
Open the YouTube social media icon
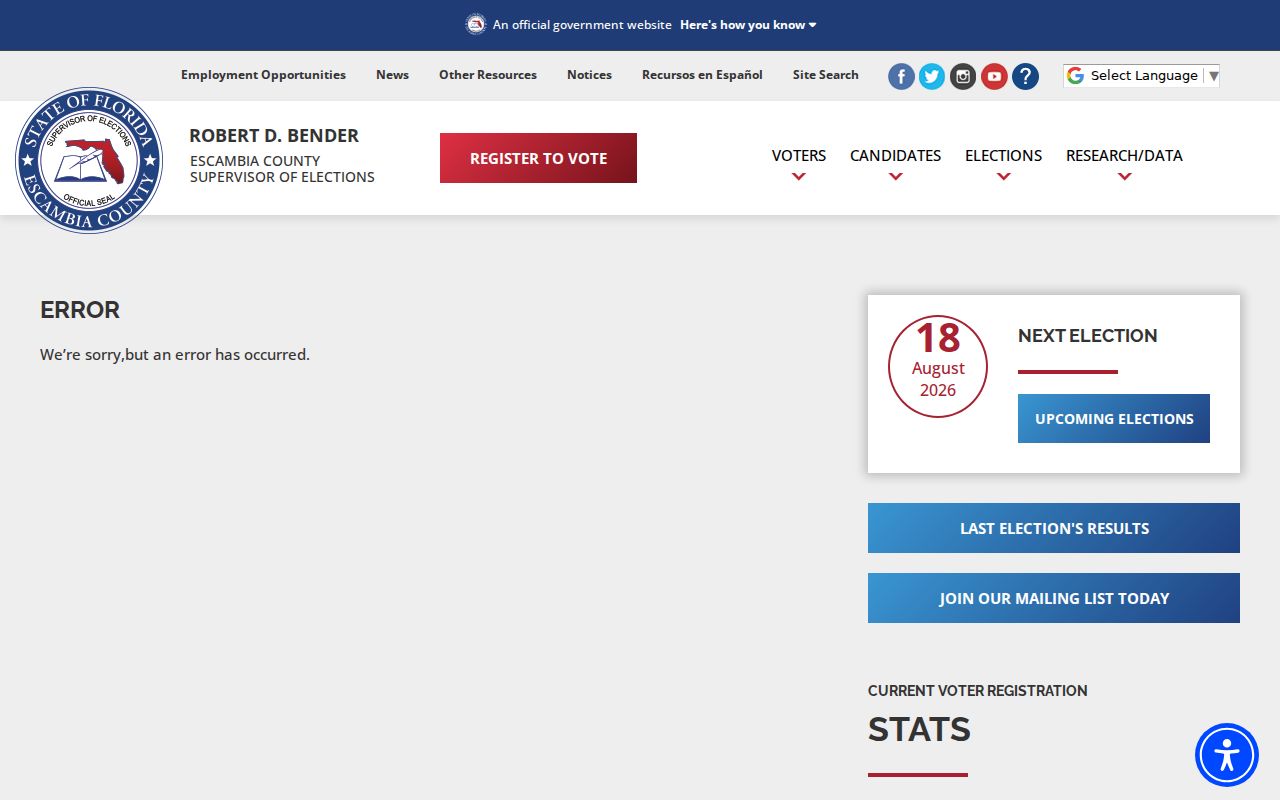[x=994, y=76]
